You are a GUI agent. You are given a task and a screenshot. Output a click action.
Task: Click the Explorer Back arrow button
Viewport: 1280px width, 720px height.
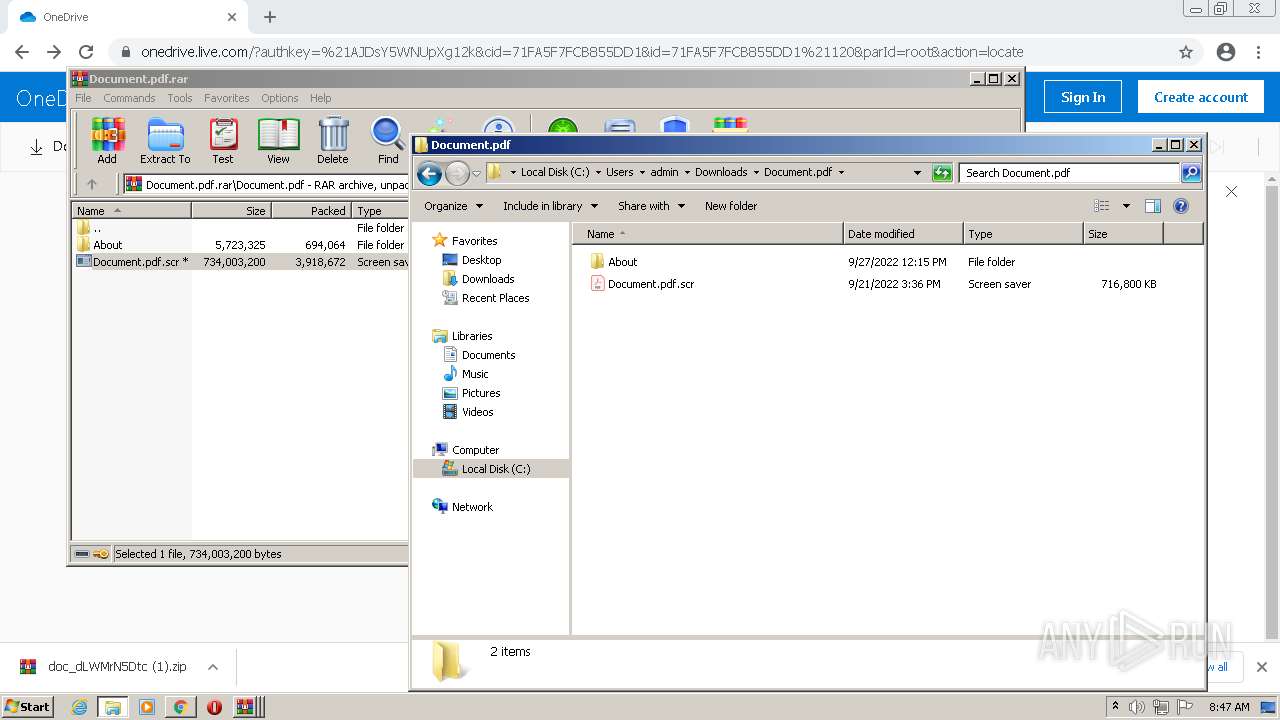[430, 173]
